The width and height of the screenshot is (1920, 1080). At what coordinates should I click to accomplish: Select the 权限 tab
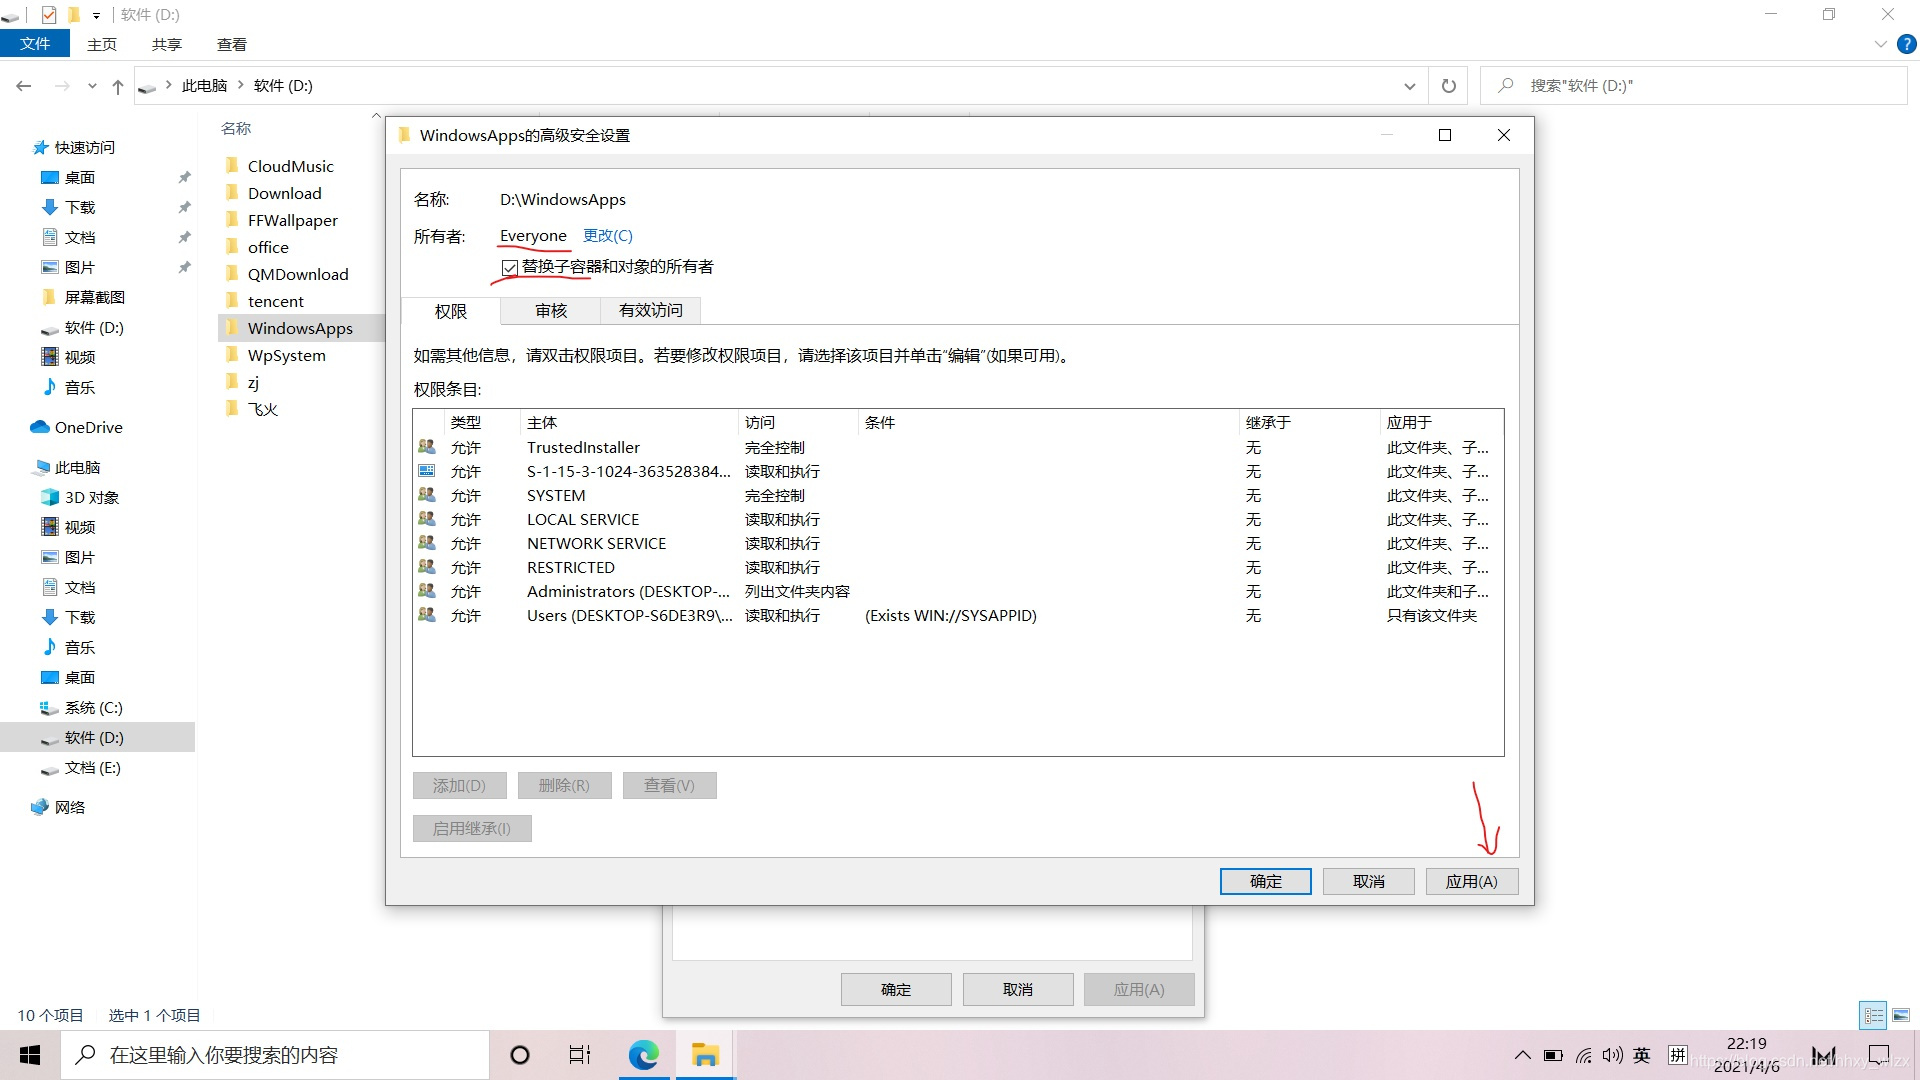point(450,310)
